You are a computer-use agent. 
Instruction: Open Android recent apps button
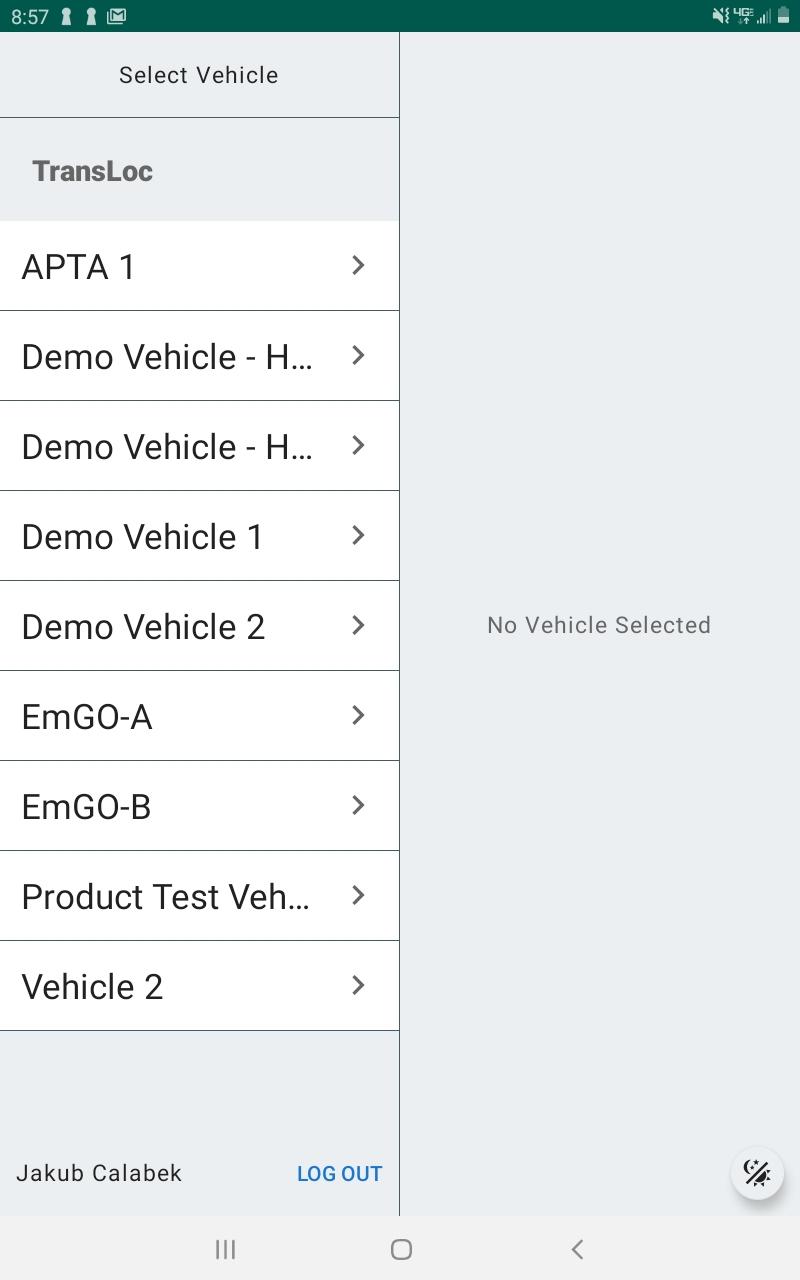(225, 1249)
